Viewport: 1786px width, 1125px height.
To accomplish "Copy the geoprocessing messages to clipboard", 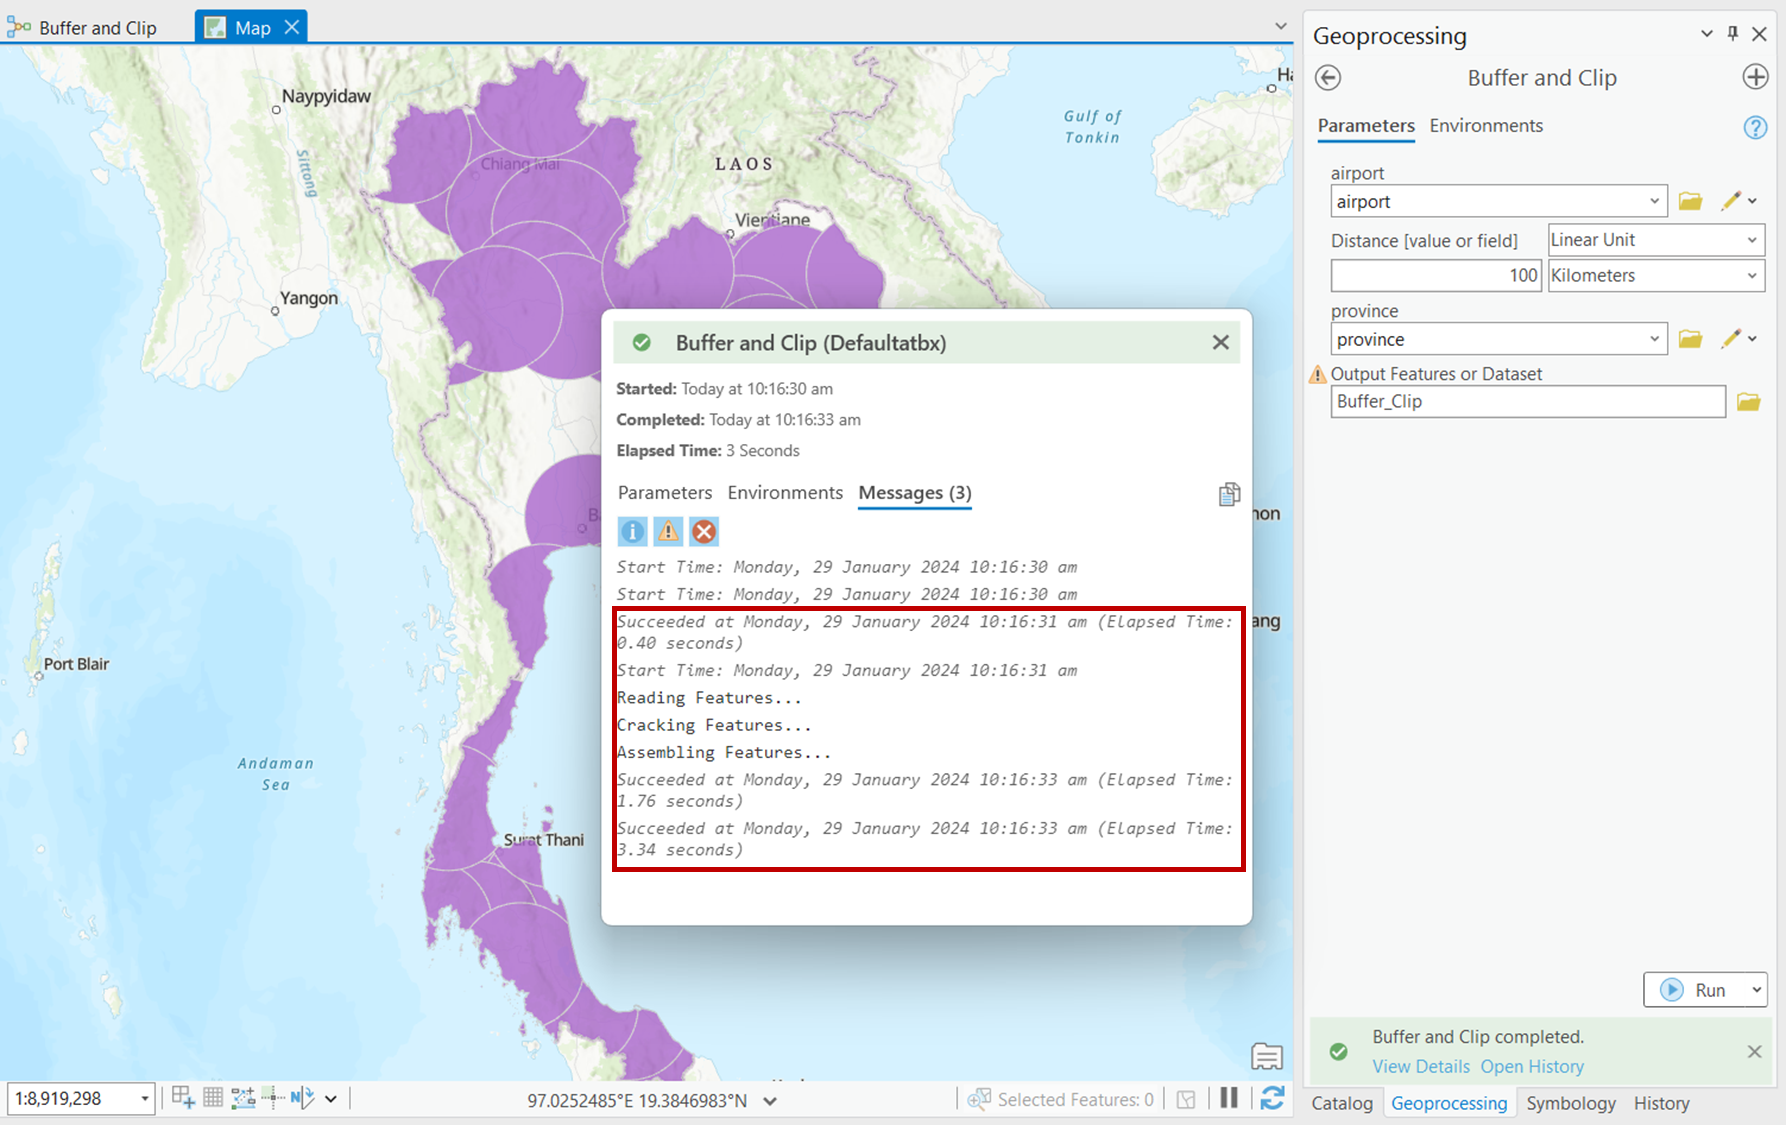I will tap(1229, 493).
